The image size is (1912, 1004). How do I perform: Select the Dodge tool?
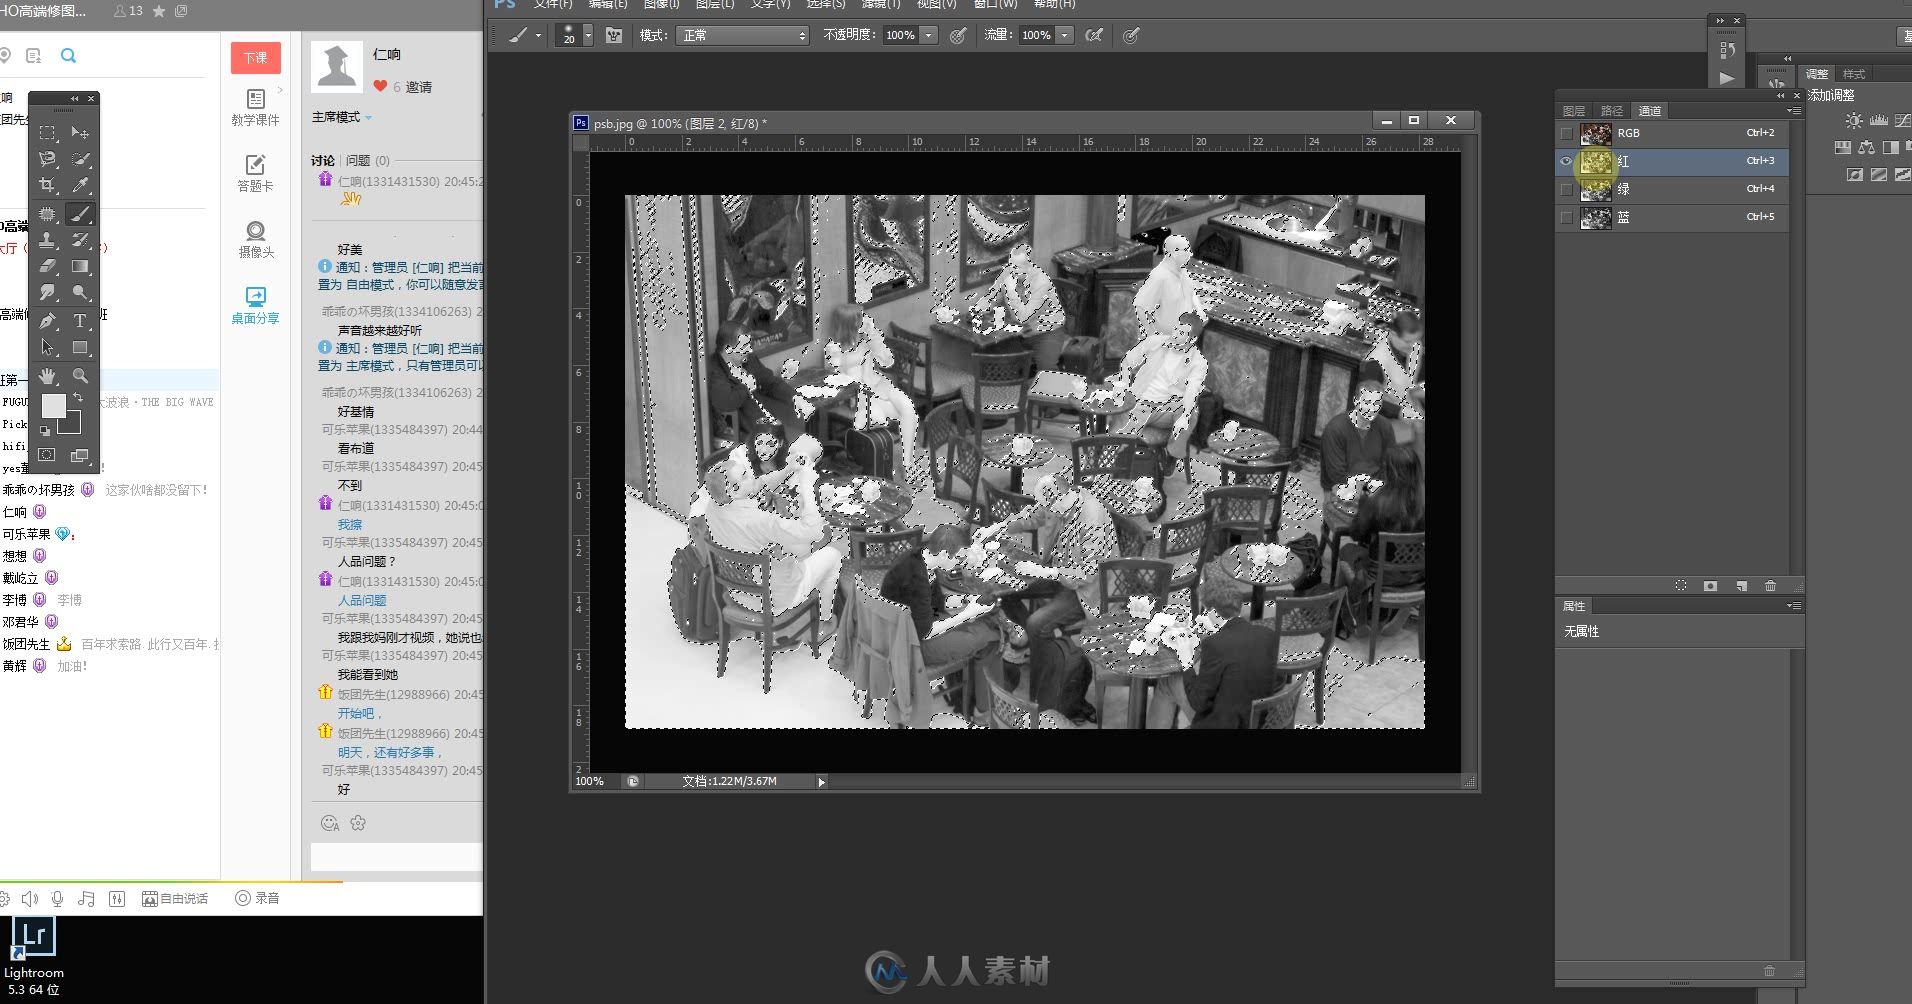(x=80, y=293)
